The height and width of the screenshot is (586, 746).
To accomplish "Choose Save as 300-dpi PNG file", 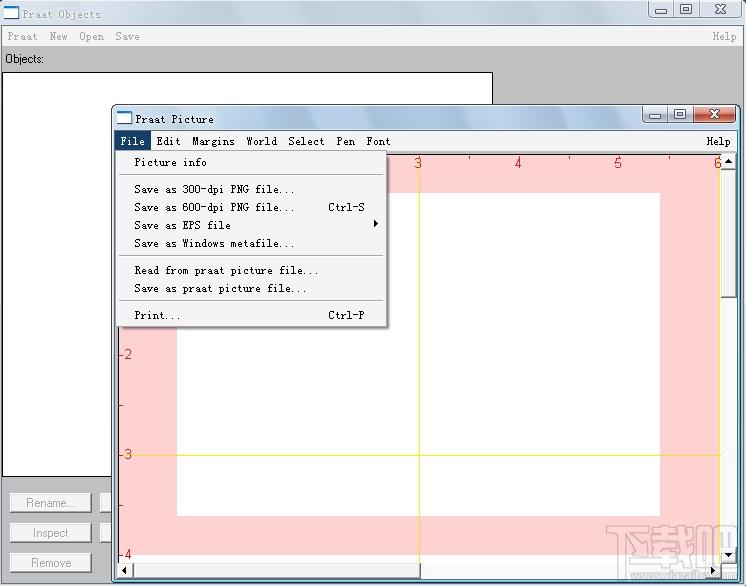I will pos(251,189).
